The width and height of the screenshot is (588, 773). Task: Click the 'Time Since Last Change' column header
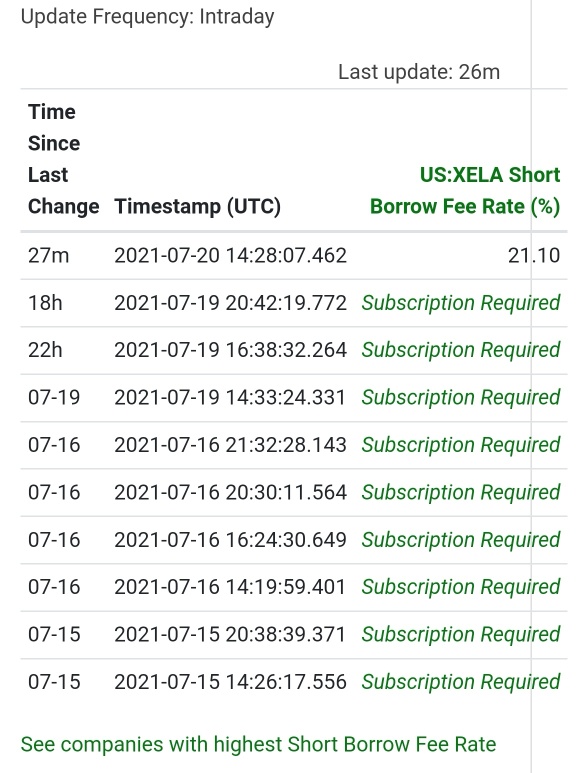(x=64, y=159)
